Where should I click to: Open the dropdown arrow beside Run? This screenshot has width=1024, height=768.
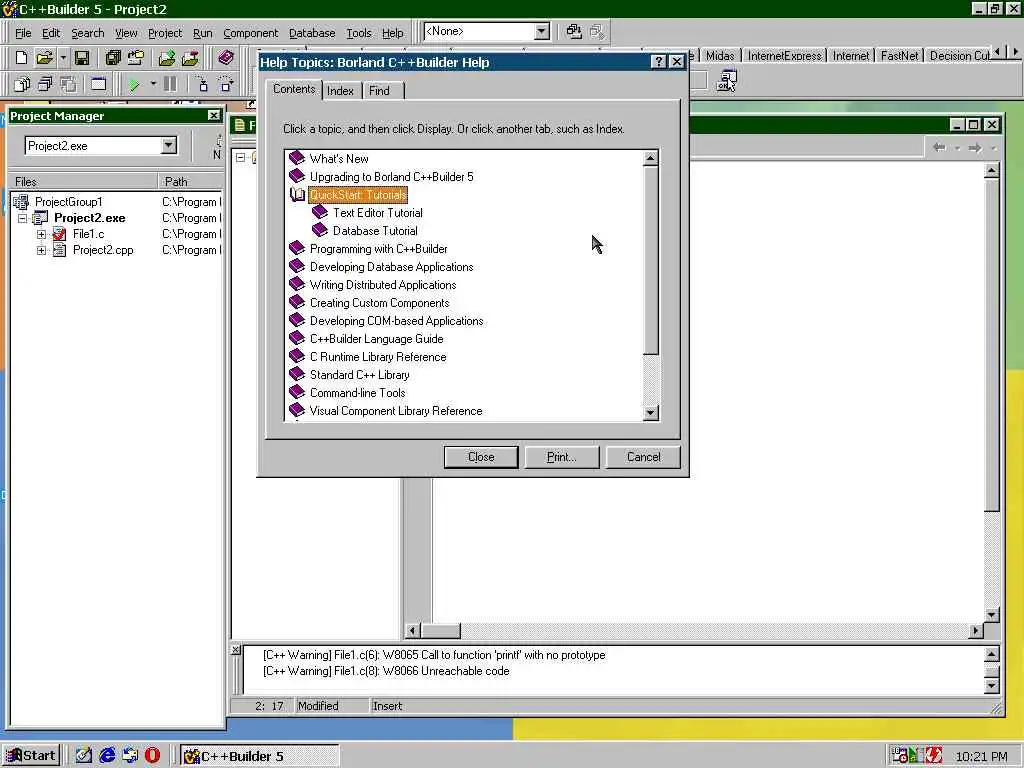(x=153, y=84)
